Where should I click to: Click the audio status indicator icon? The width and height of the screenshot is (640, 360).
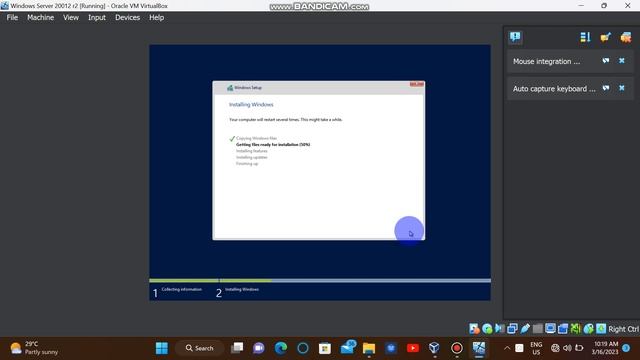point(500,329)
